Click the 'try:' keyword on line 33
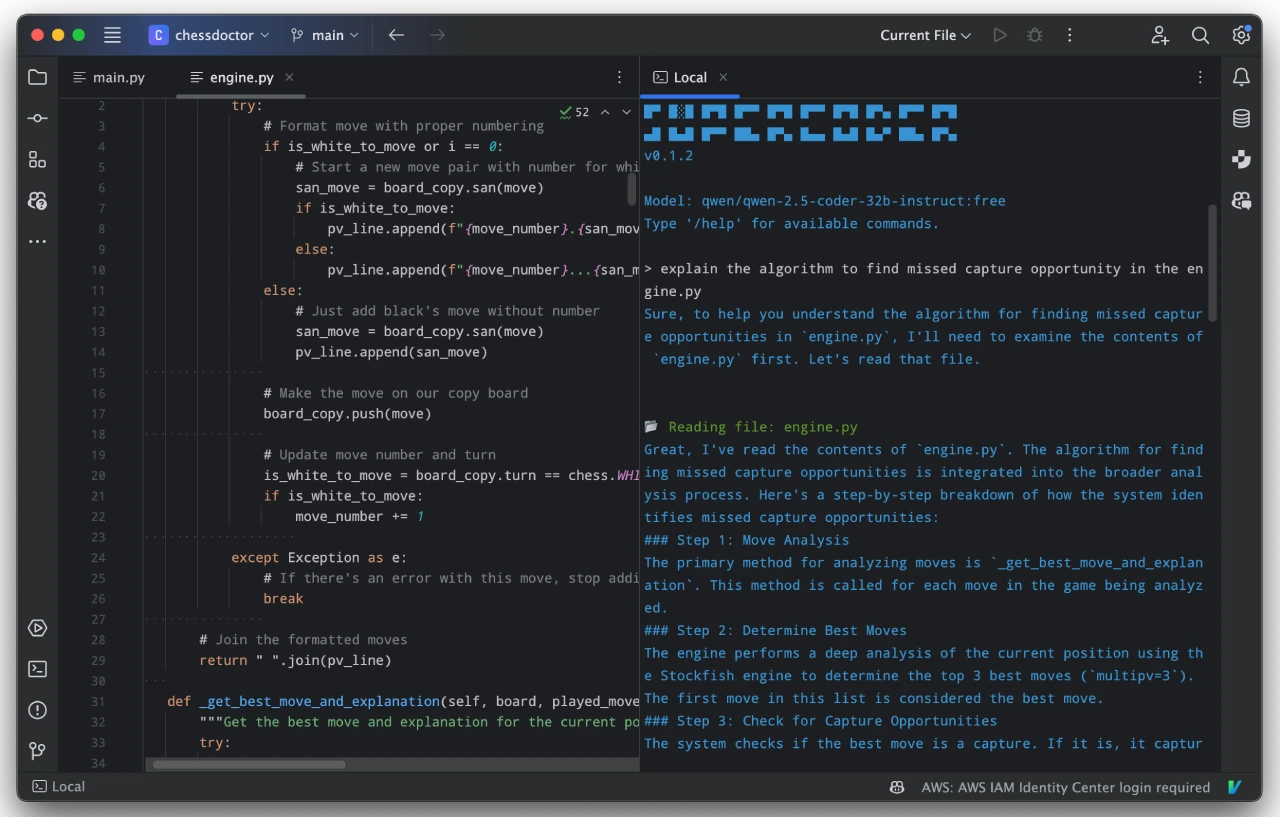 [x=215, y=743]
